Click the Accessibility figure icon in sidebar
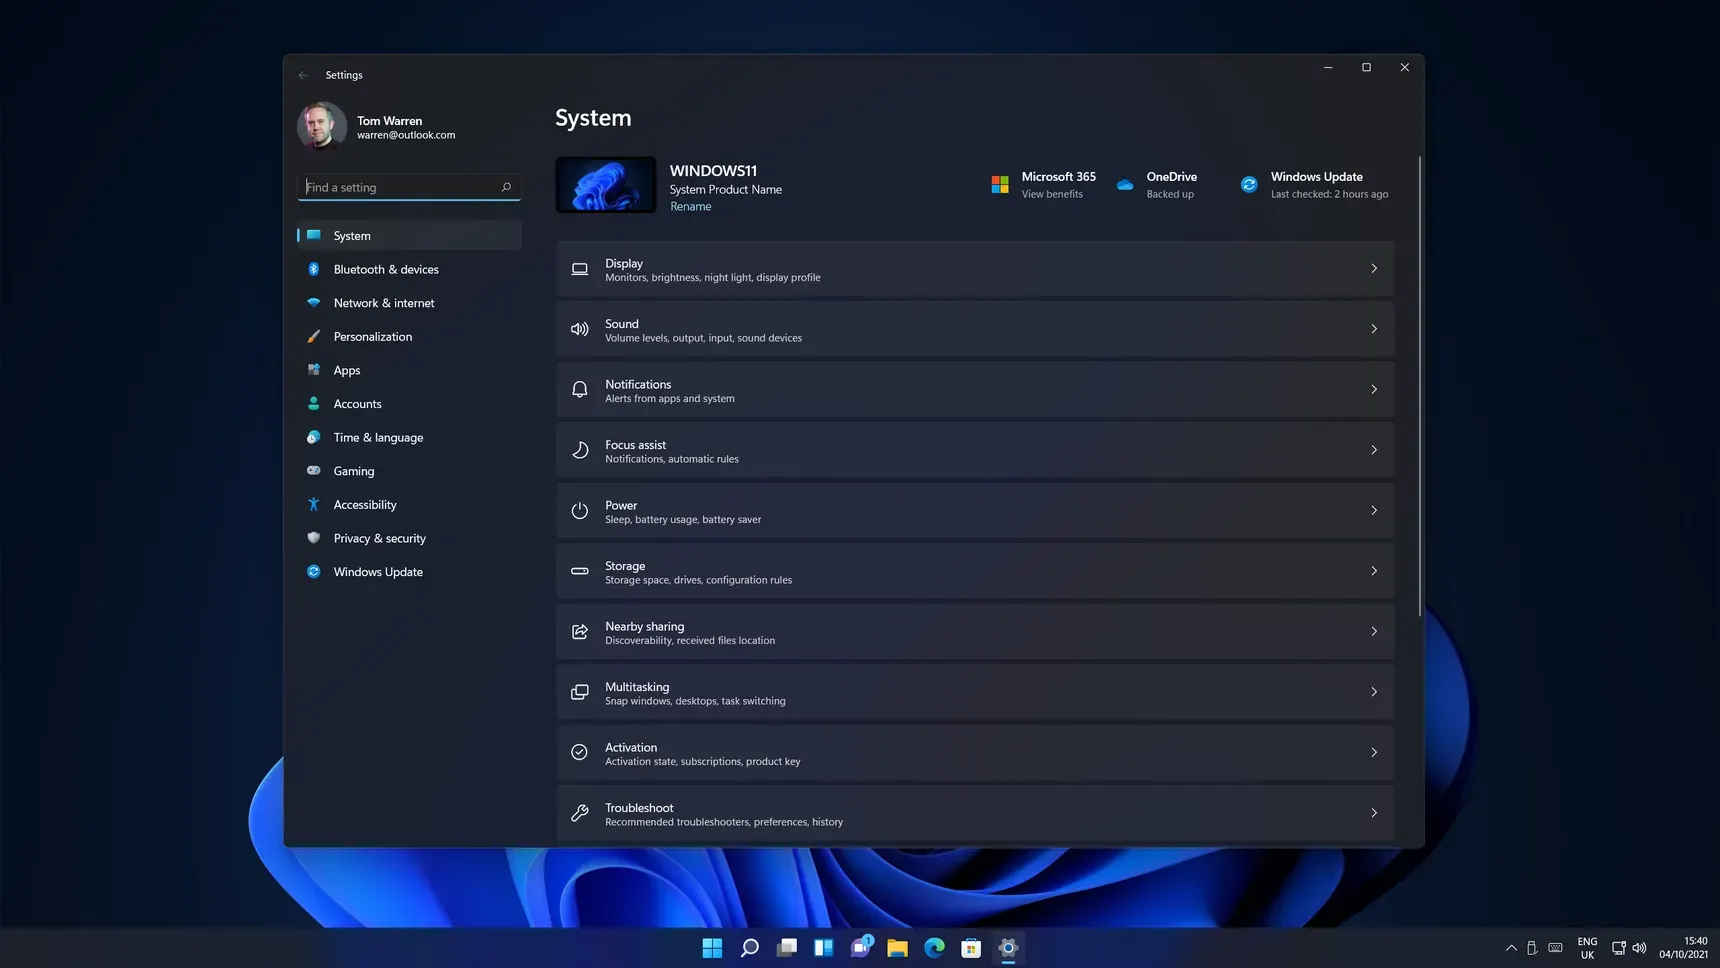The width and height of the screenshot is (1720, 968). (x=313, y=505)
